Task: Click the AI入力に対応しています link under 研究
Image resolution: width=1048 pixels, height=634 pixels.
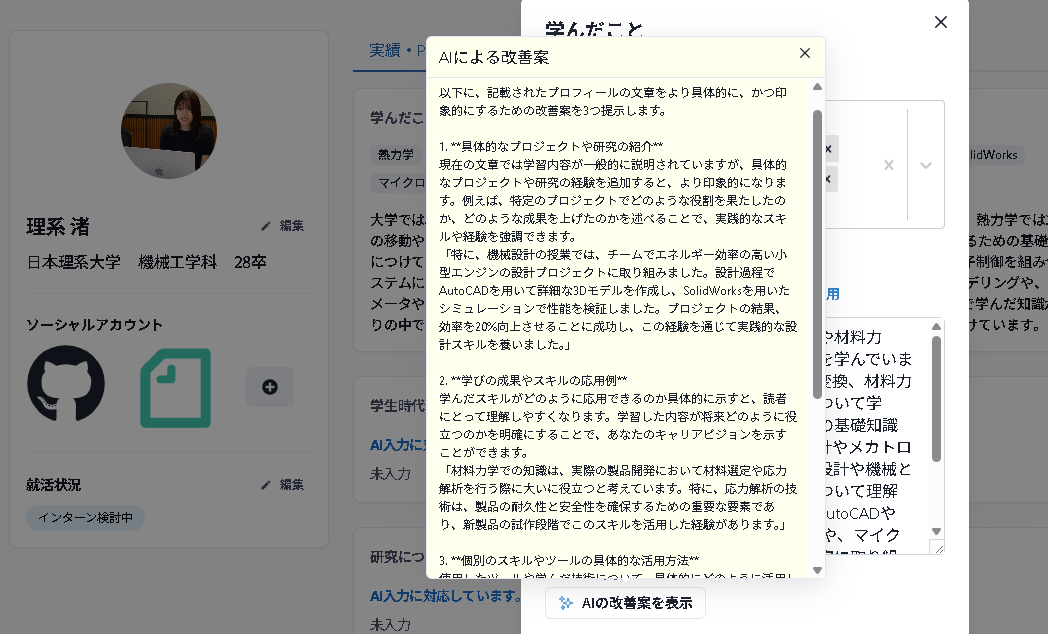Action: [x=444, y=596]
